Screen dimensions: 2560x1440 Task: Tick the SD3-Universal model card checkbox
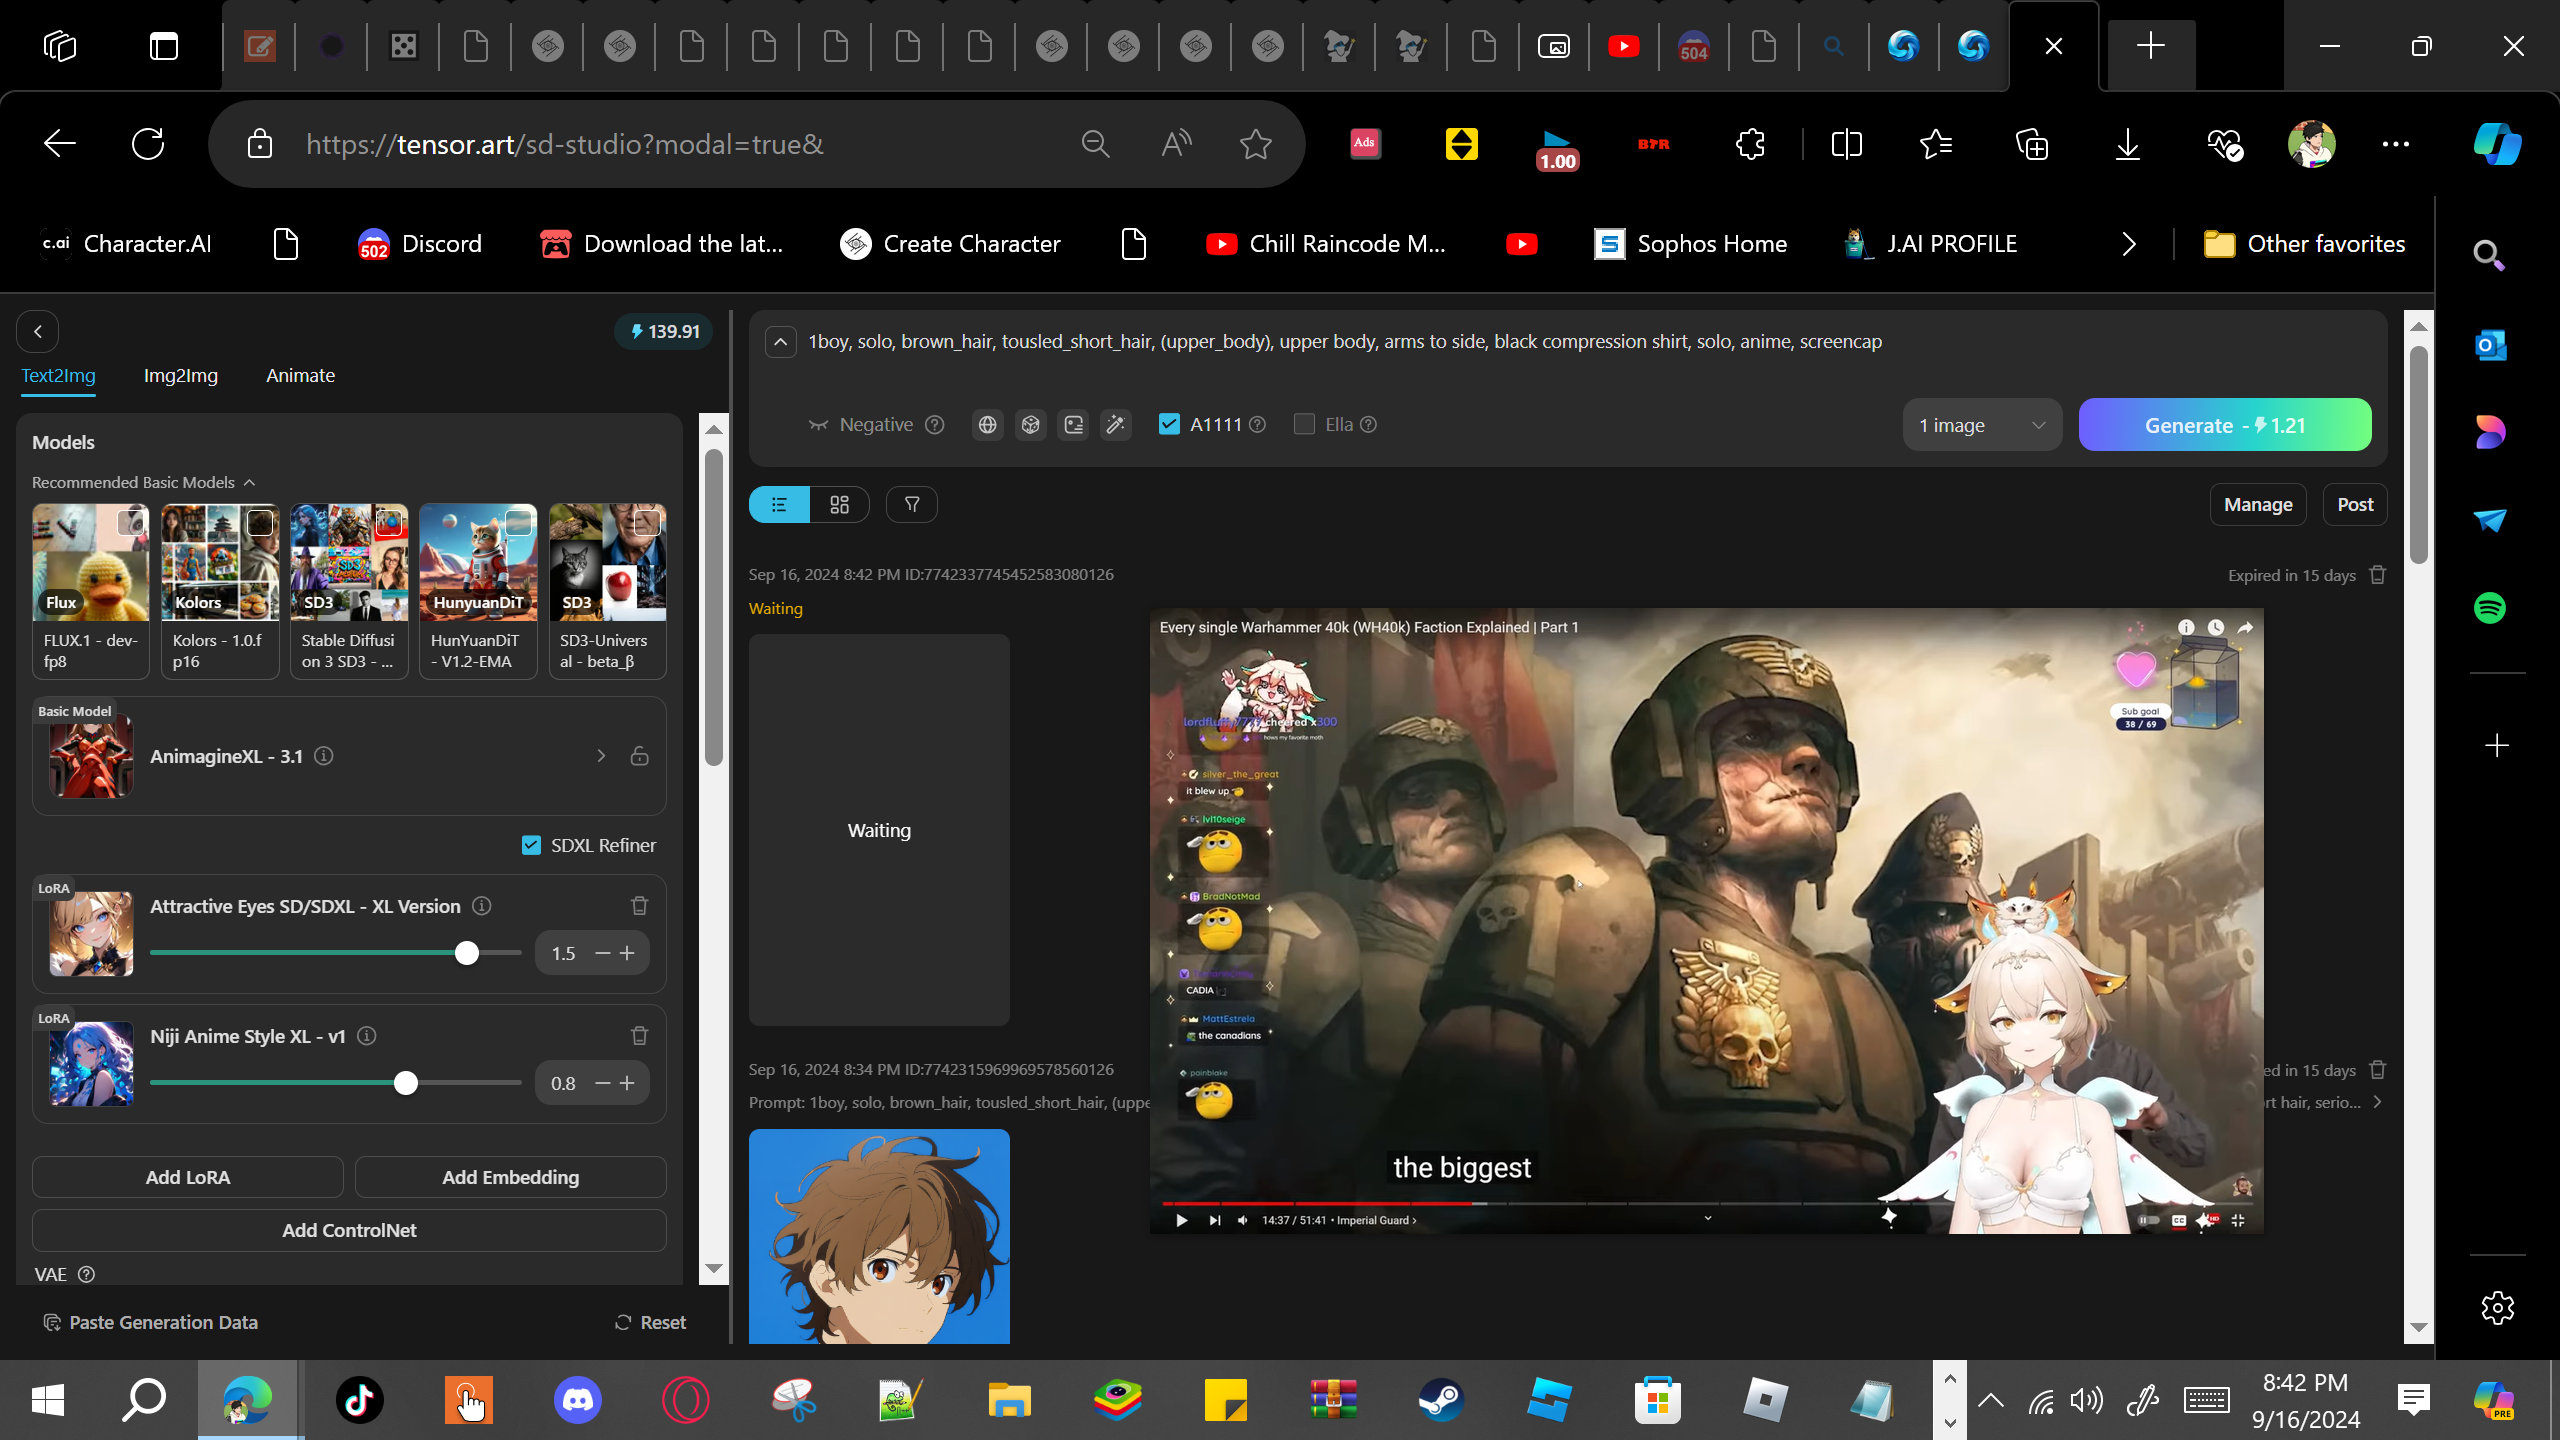click(x=647, y=522)
